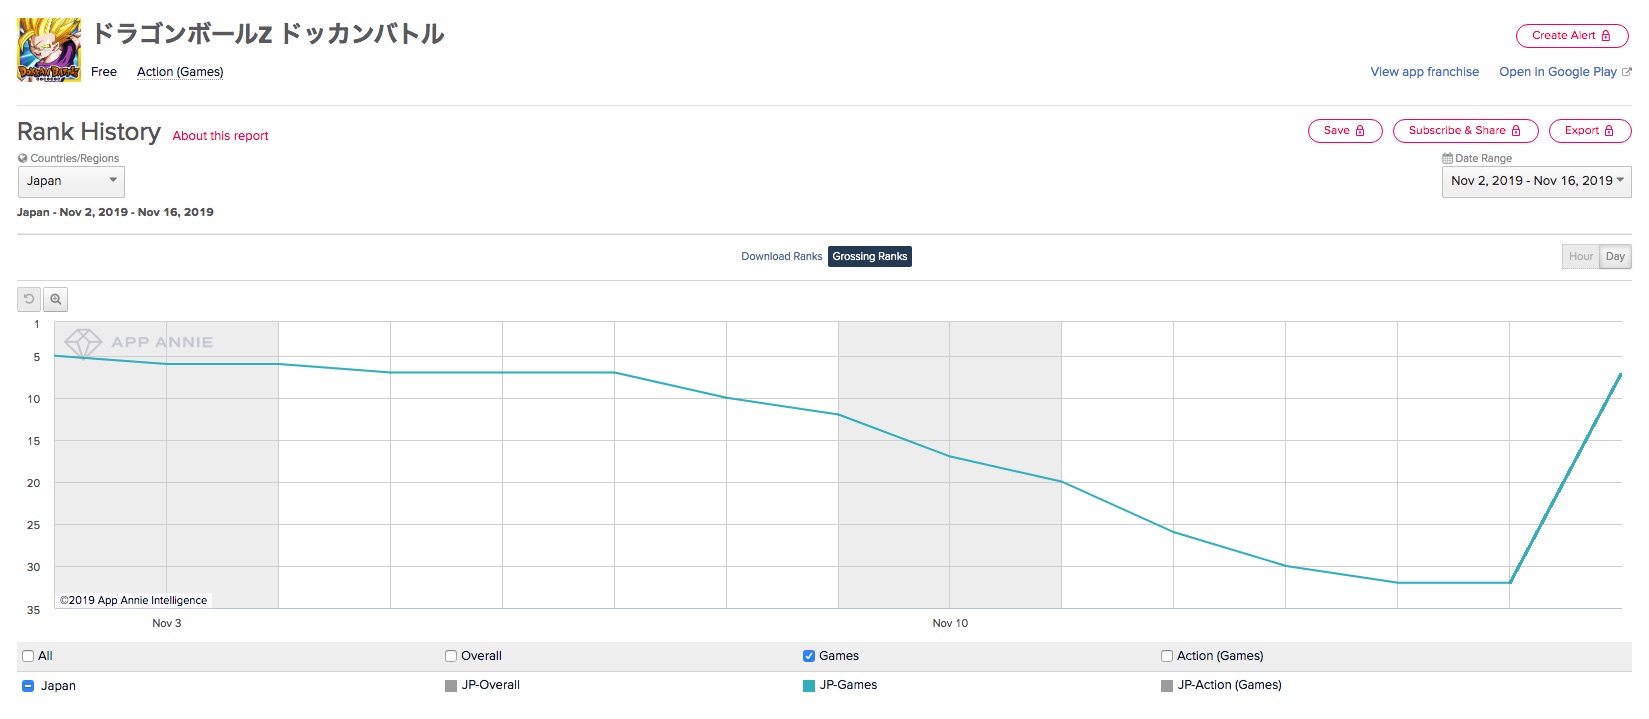Screen dimensions: 1649x719
Task: Click the calendar icon beside Date Range
Action: click(1447, 158)
